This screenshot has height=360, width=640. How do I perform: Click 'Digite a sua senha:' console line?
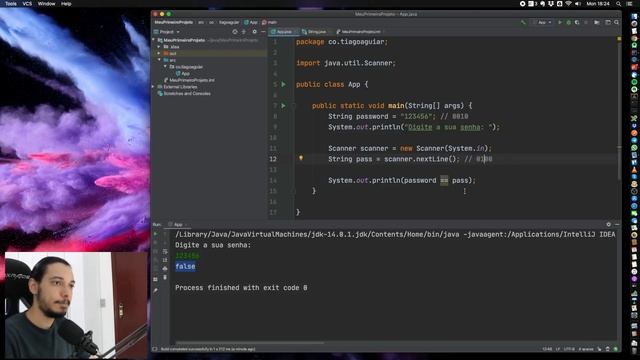coord(213,245)
